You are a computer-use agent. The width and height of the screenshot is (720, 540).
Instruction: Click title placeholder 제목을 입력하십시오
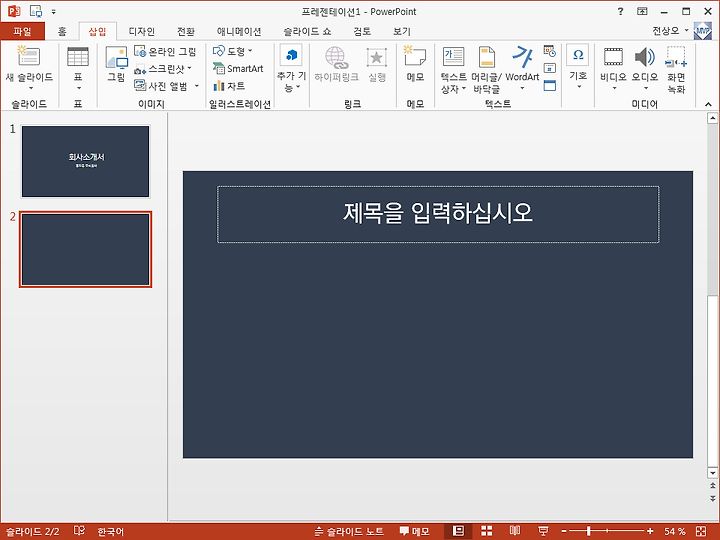(438, 214)
